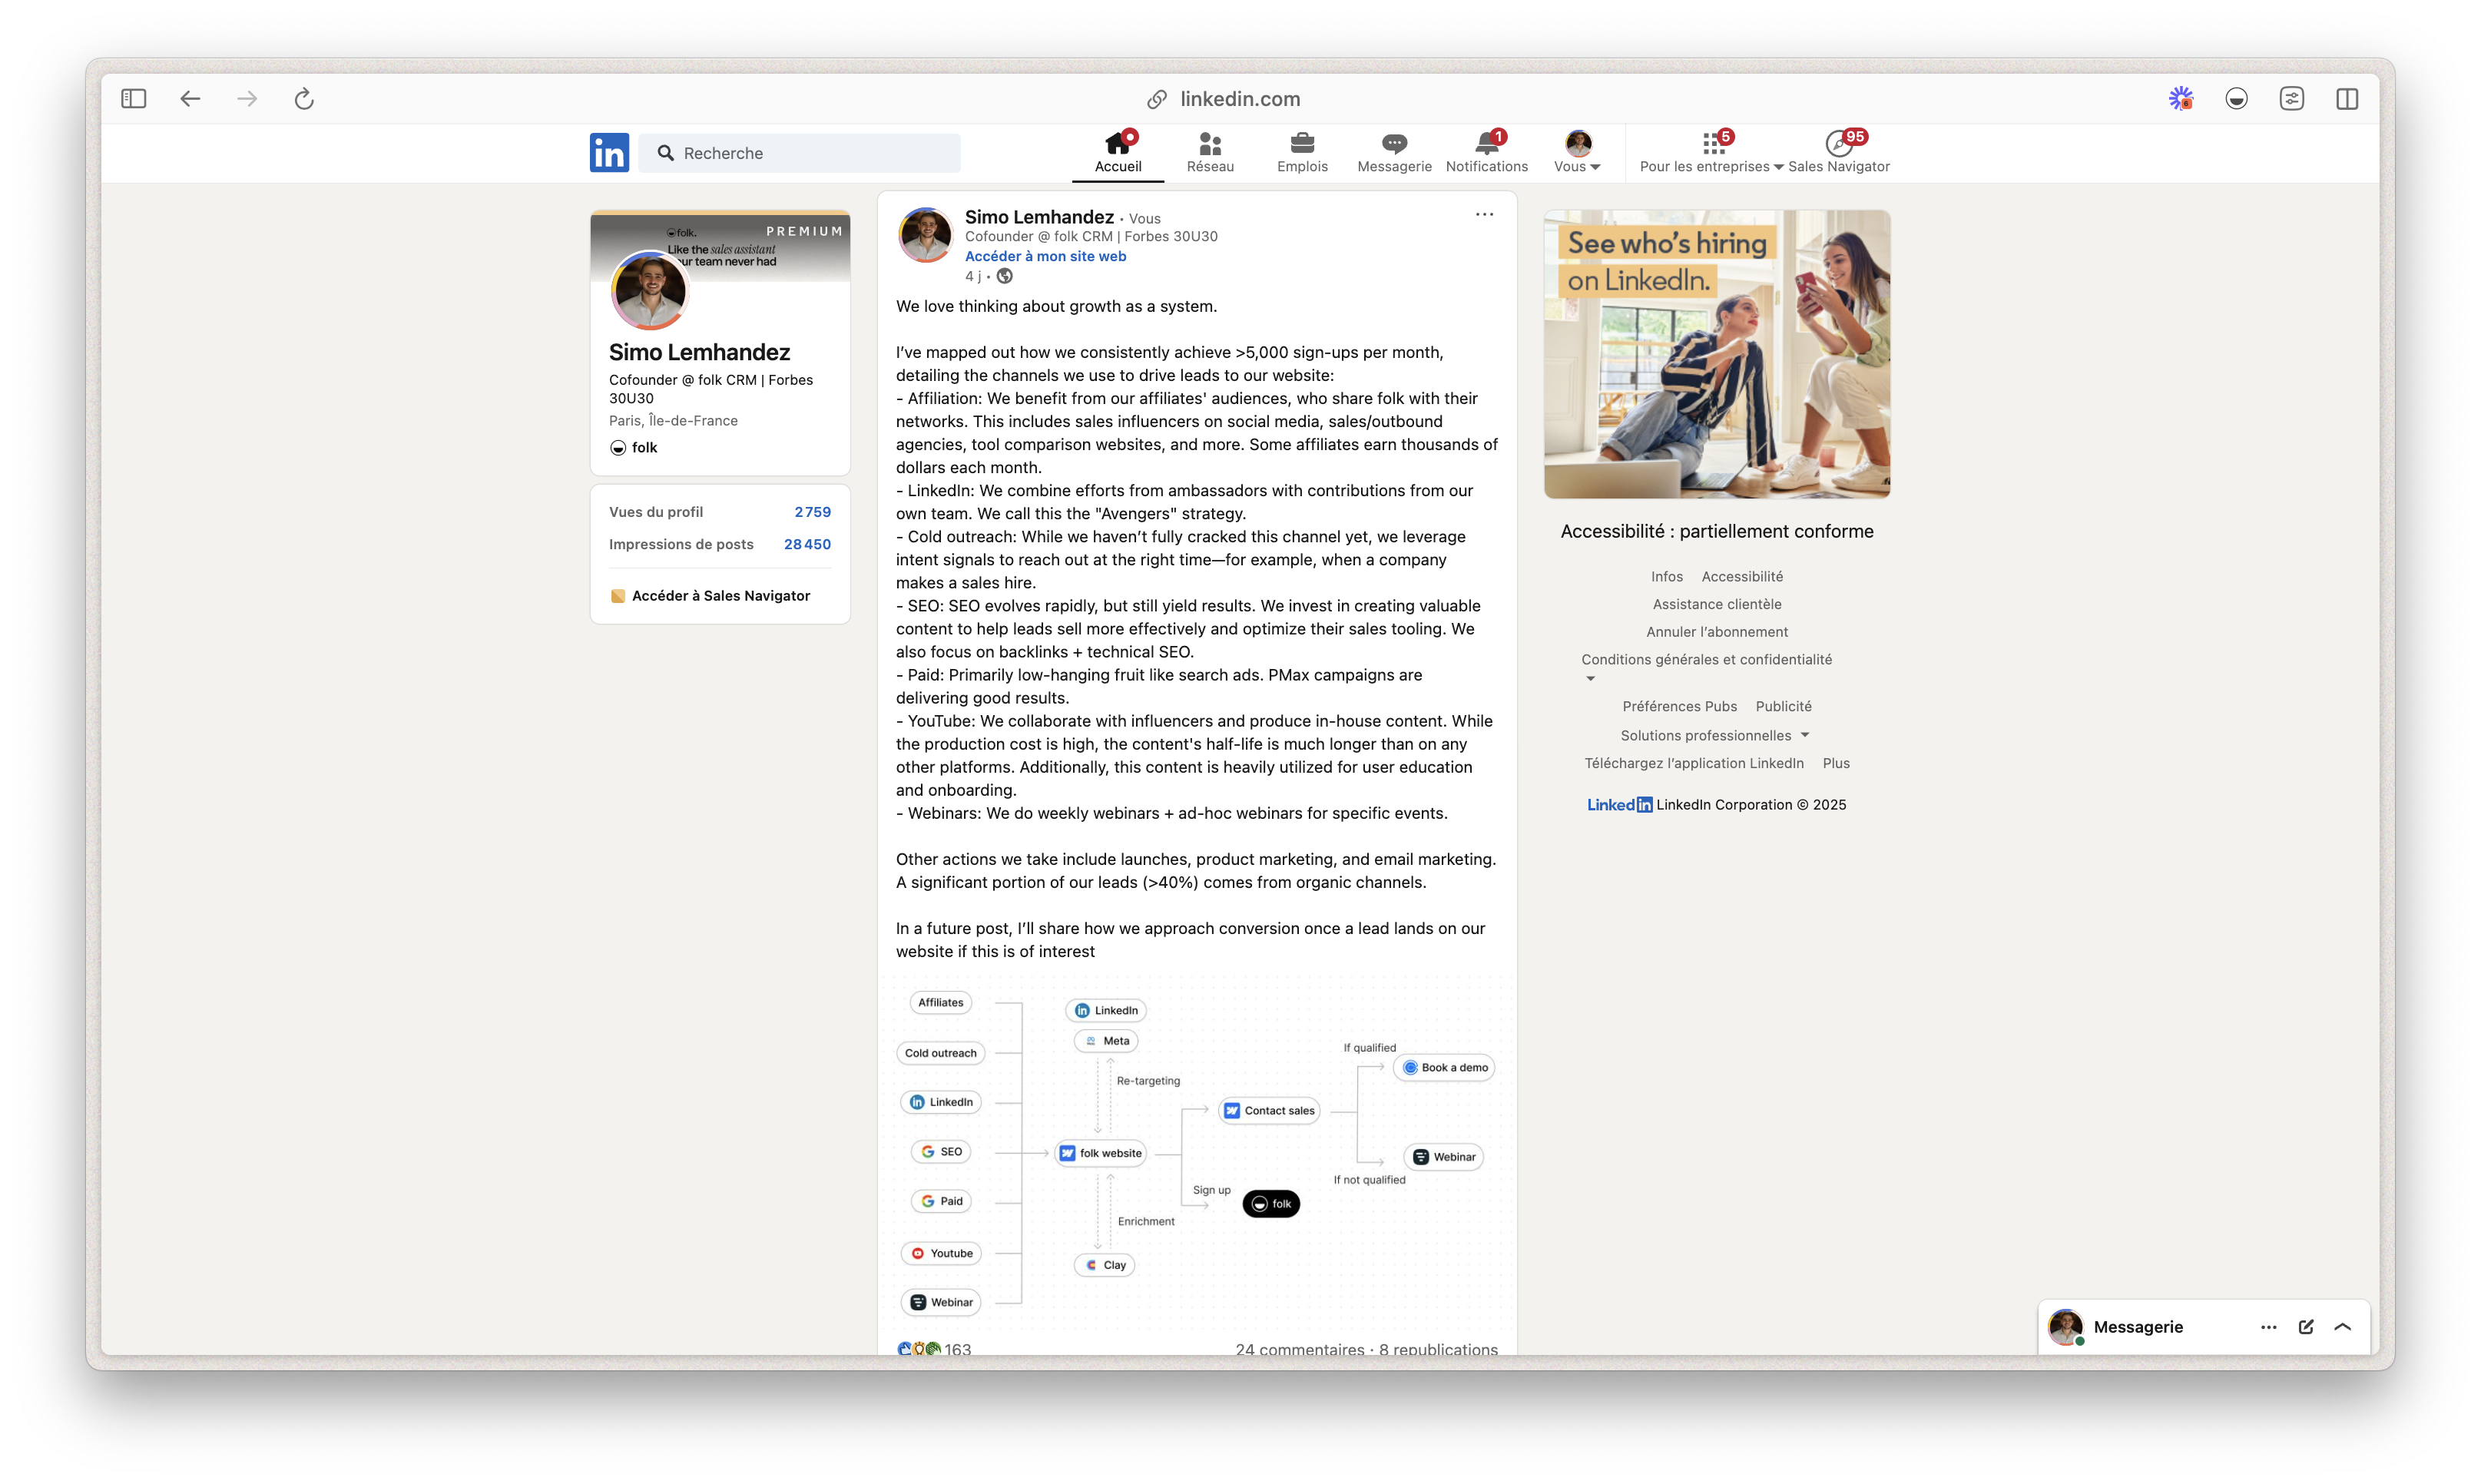The image size is (2481, 1484).
Task: Open the Notifications bell icon
Action: pyautogui.click(x=1486, y=144)
